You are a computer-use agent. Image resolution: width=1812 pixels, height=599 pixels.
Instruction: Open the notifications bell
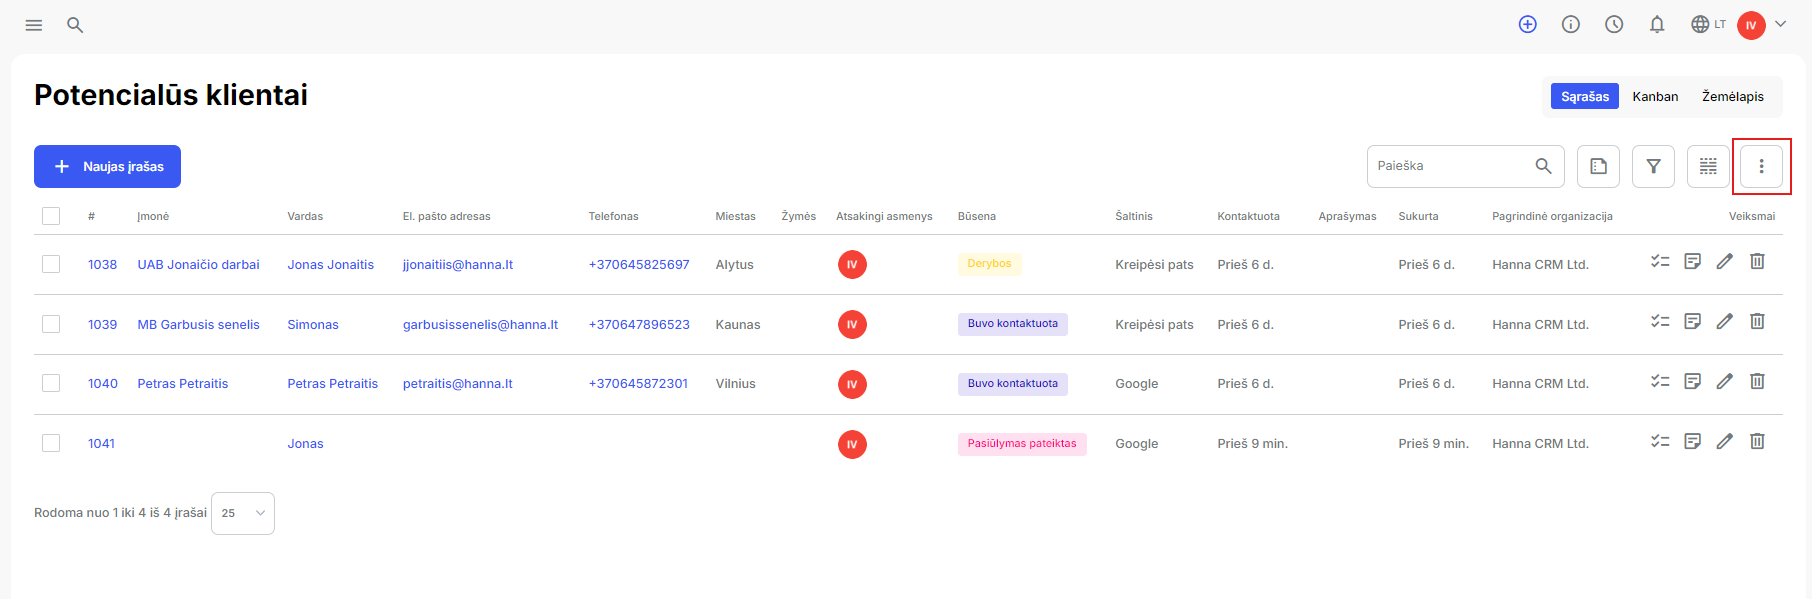pos(1657,24)
